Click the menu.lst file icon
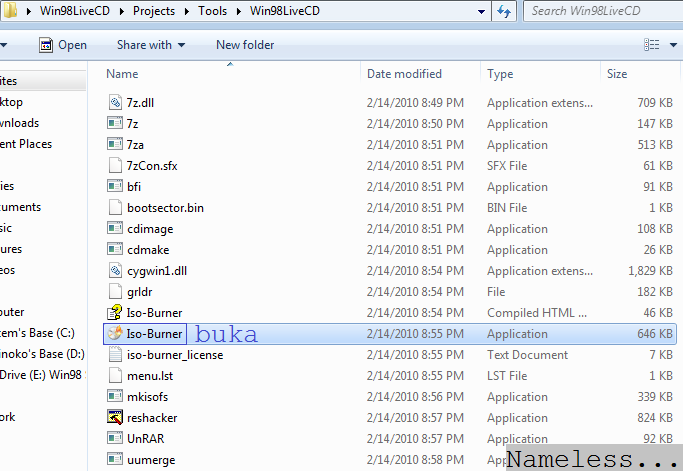This screenshot has width=683, height=471. tap(115, 376)
